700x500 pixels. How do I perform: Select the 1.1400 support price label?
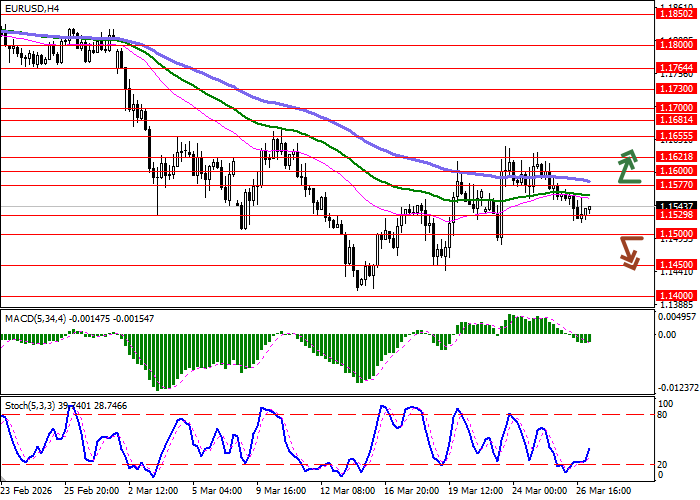(x=676, y=297)
